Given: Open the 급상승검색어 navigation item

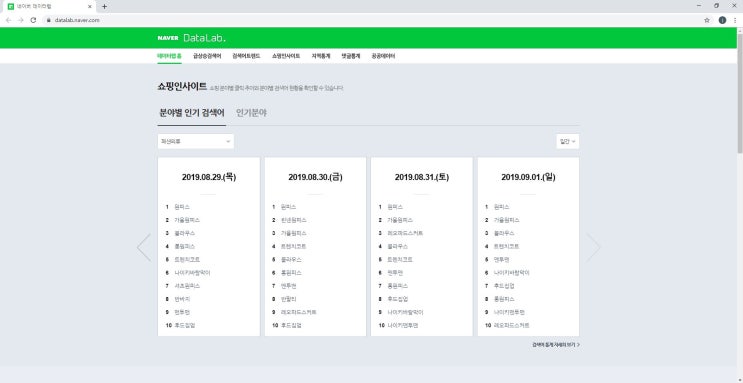Looking at the screenshot, I should click(207, 56).
